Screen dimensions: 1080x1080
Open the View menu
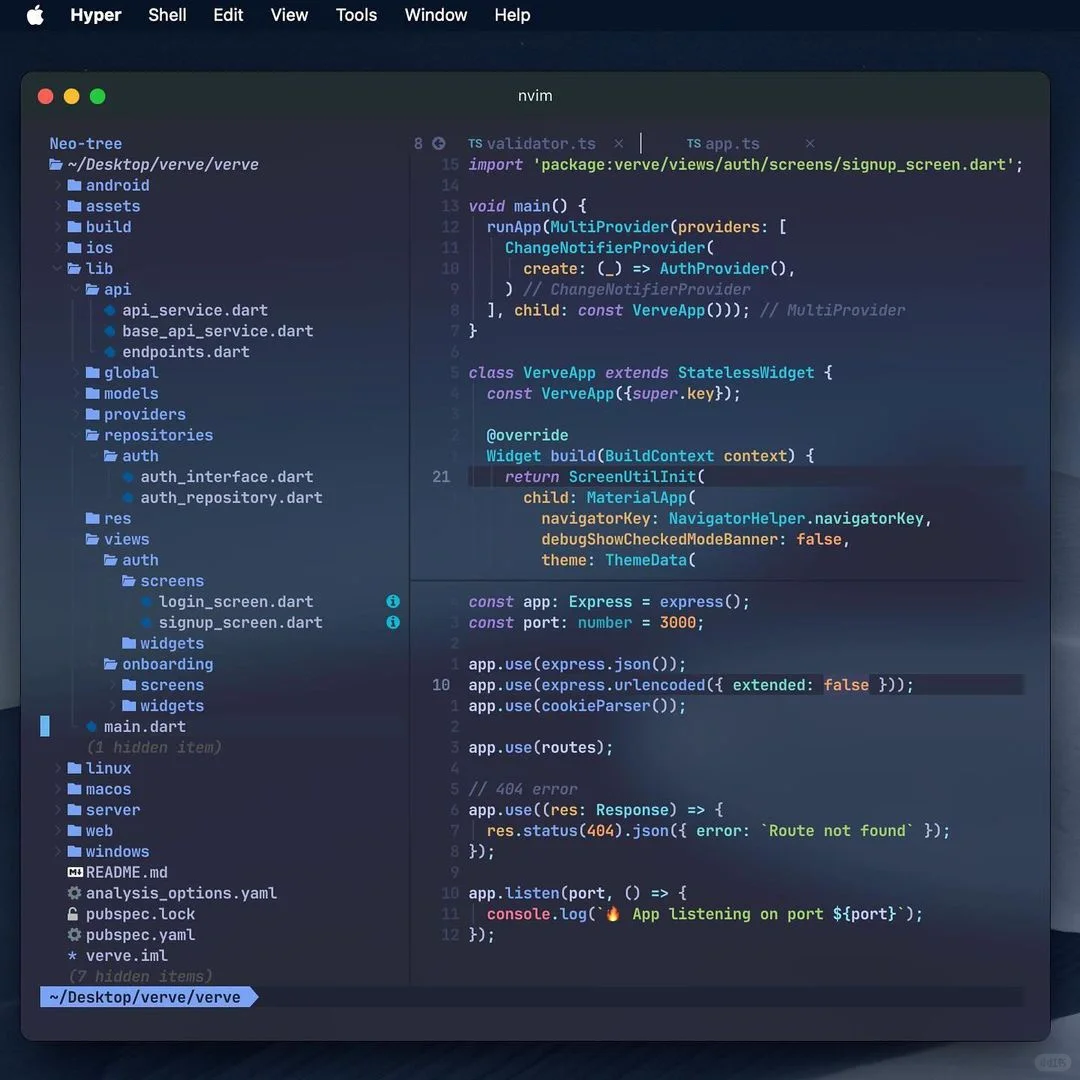(289, 15)
